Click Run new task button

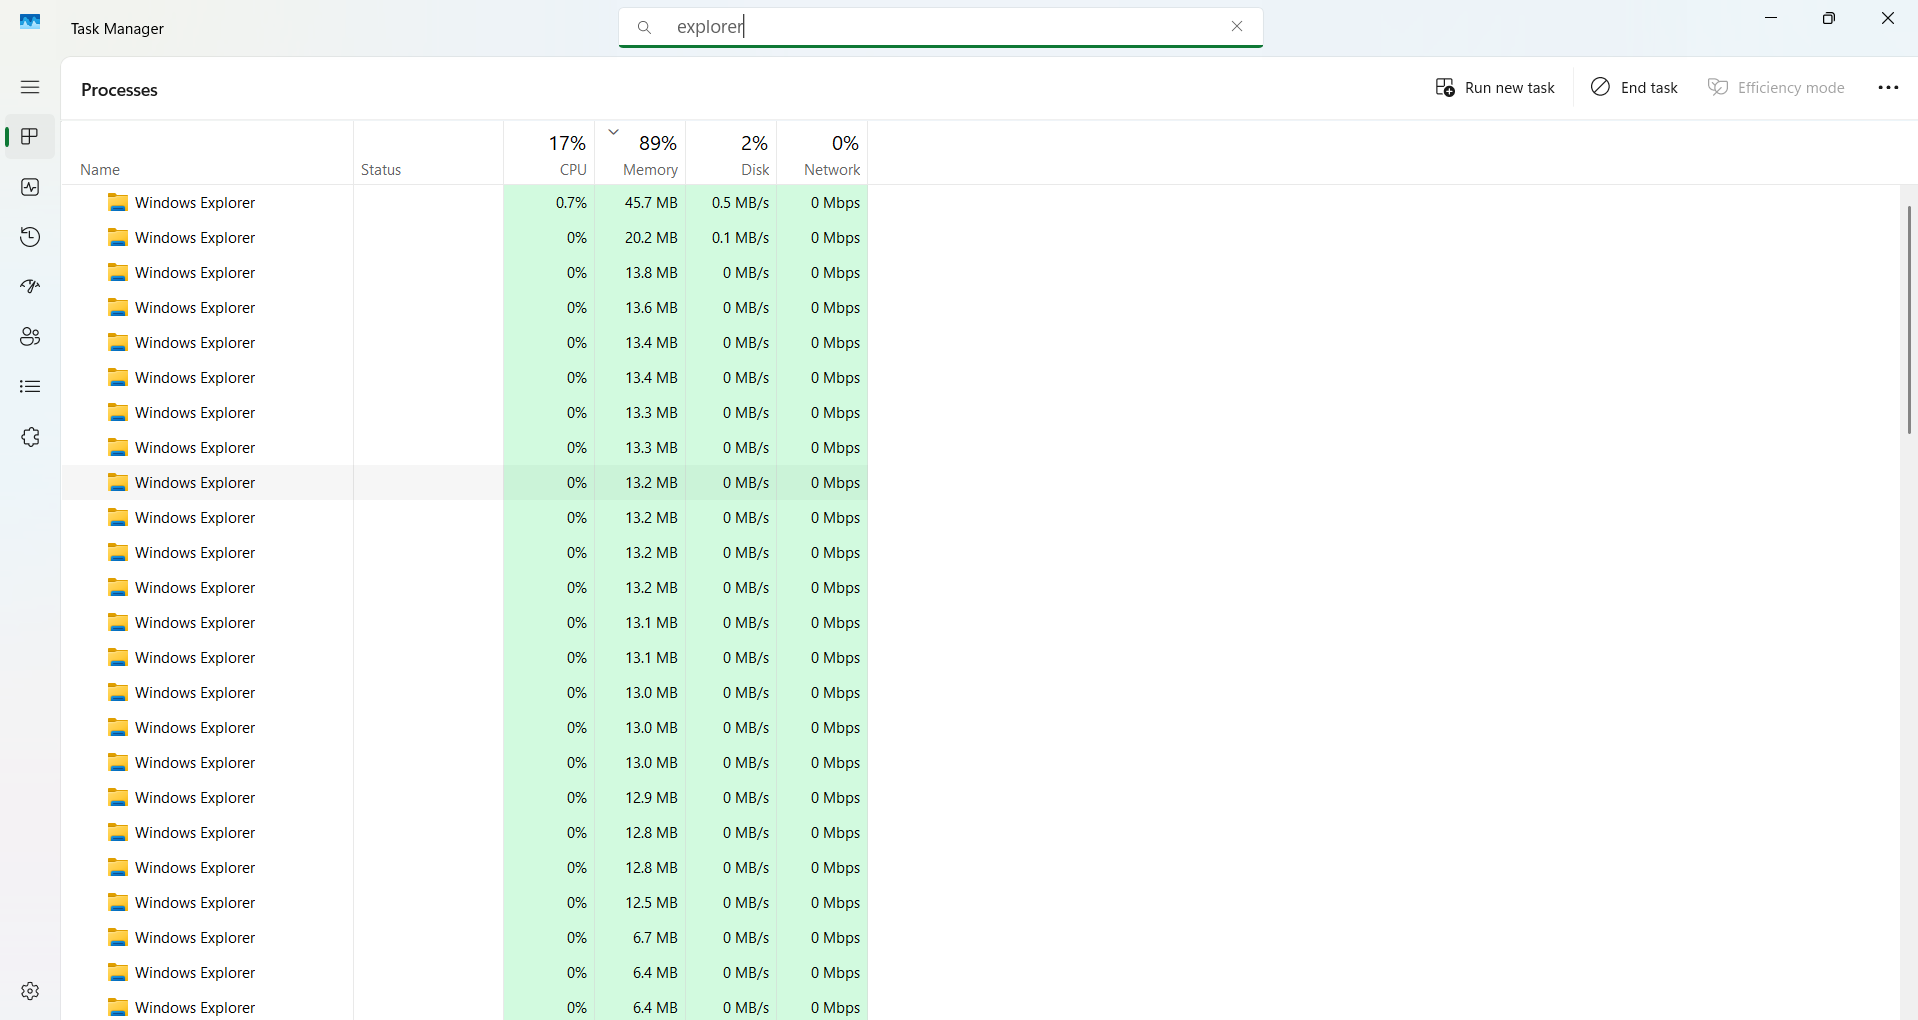point(1495,88)
